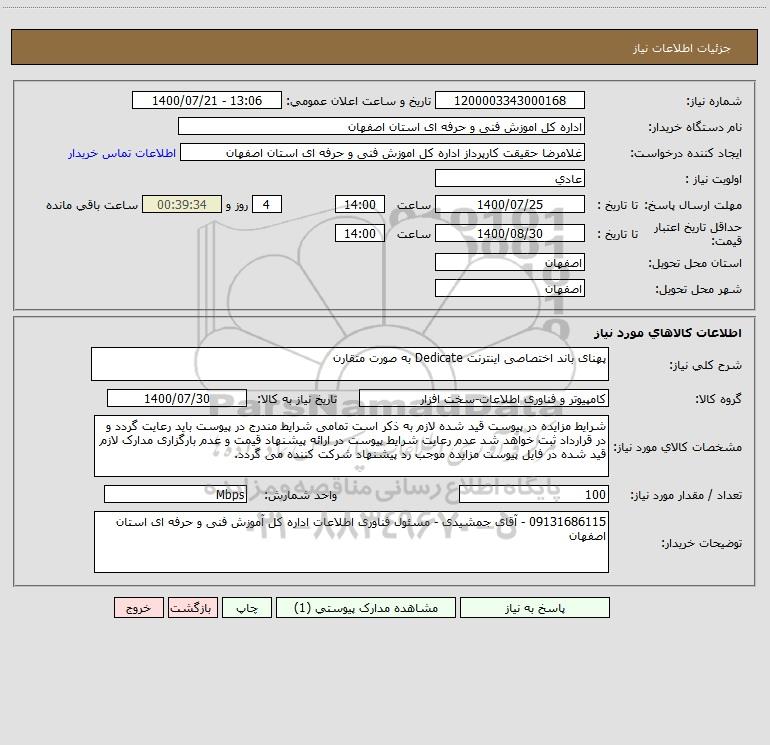This screenshot has height=745, width=770.
Task: Click the request creator field غلامرضا حقیقت
Action: point(383,152)
